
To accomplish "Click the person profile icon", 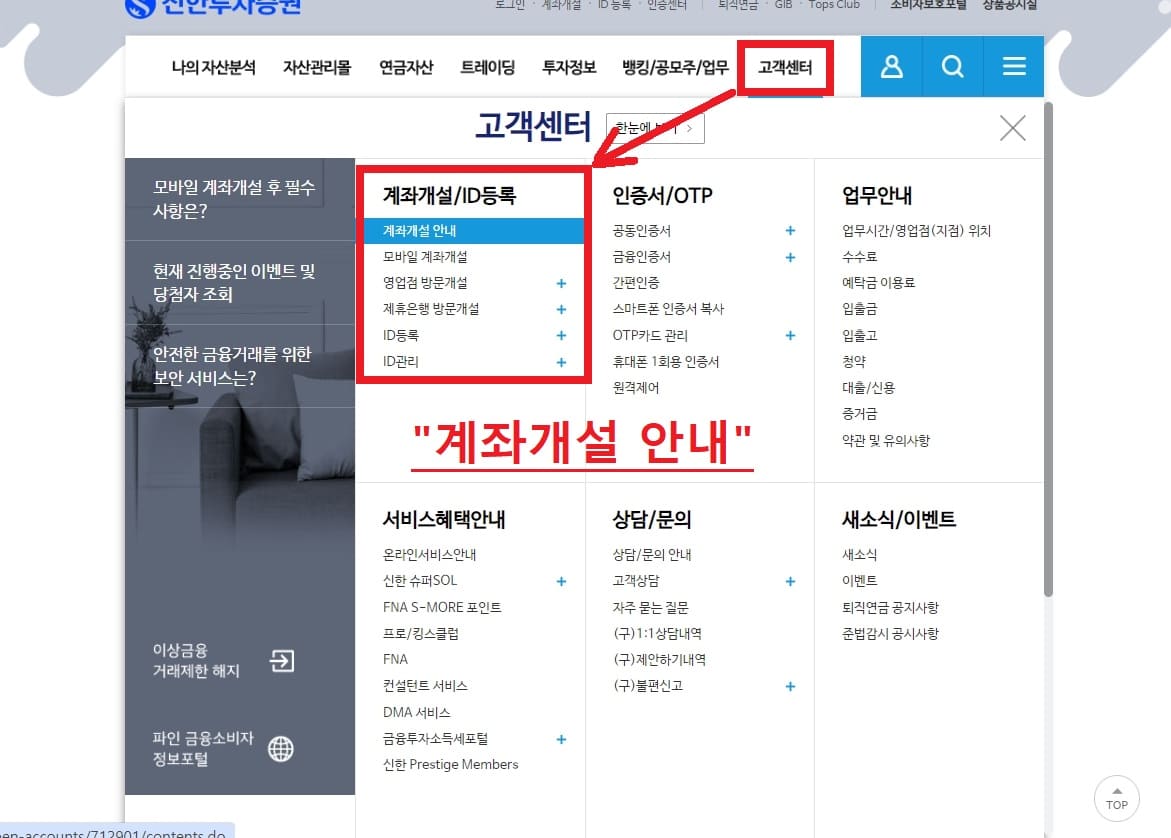I will click(891, 66).
